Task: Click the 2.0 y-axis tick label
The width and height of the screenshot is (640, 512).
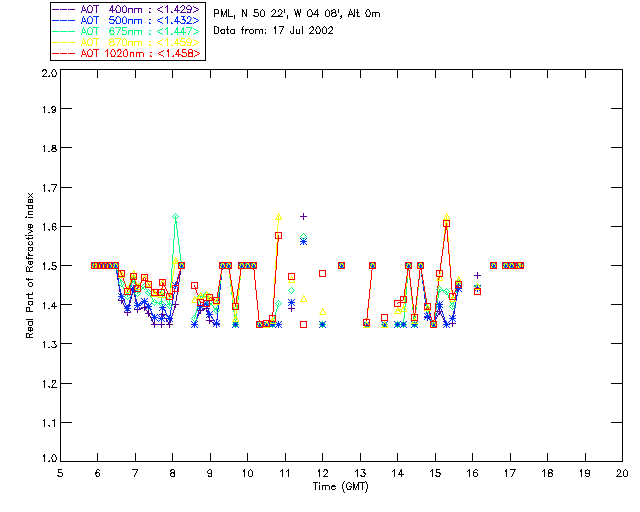Action: 49,73
